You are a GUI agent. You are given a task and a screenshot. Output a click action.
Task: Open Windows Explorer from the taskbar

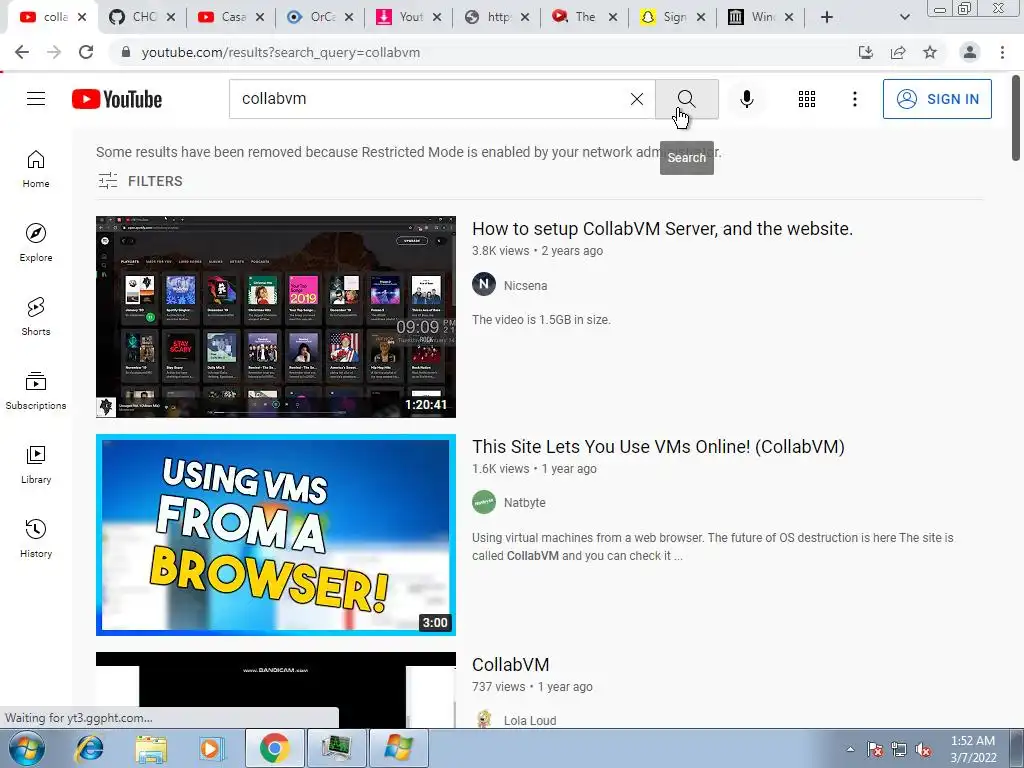tap(151, 748)
